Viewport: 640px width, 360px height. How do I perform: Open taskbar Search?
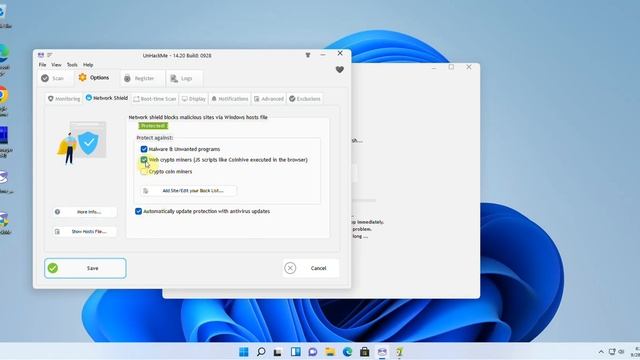261,352
